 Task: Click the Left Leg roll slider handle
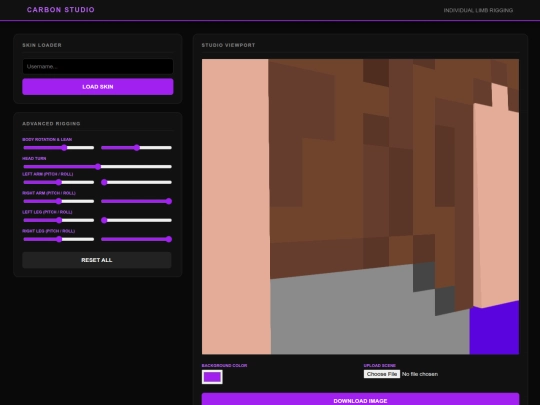click(104, 220)
